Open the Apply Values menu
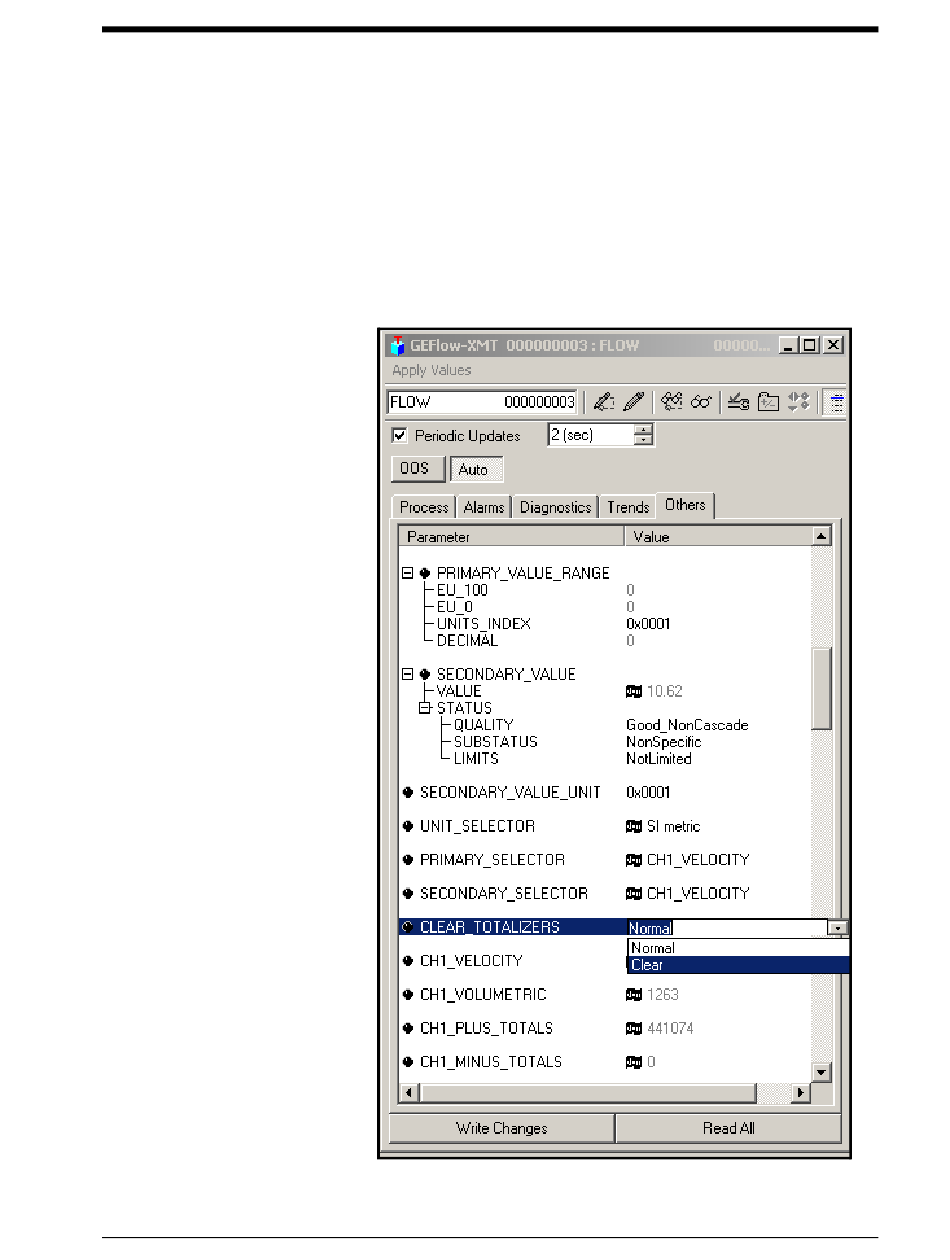The height and width of the screenshot is (1260, 950). tap(431, 370)
